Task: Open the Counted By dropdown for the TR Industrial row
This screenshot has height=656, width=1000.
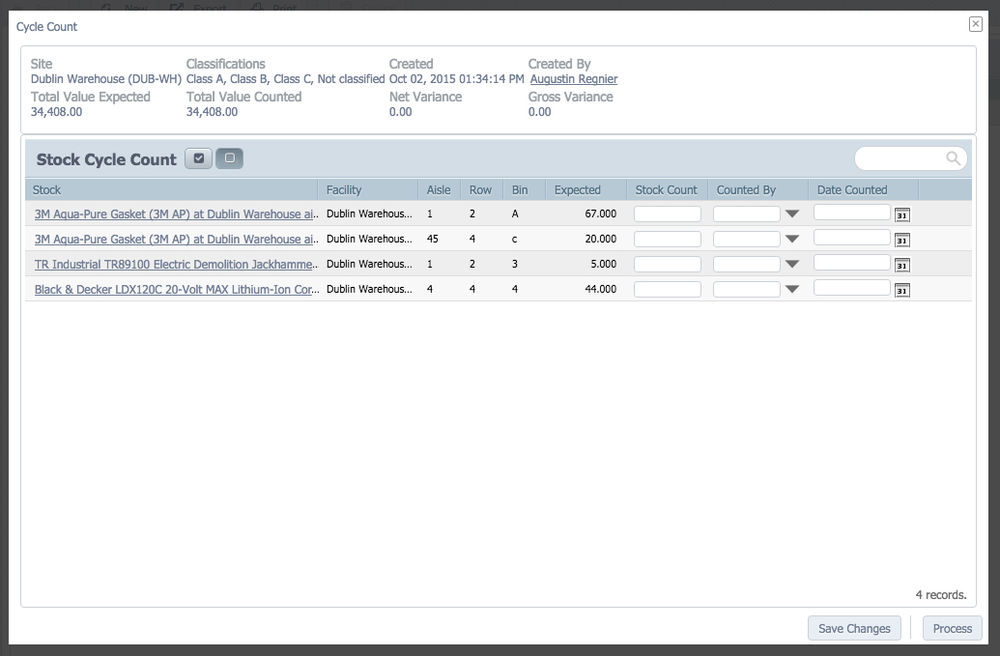Action: point(792,264)
